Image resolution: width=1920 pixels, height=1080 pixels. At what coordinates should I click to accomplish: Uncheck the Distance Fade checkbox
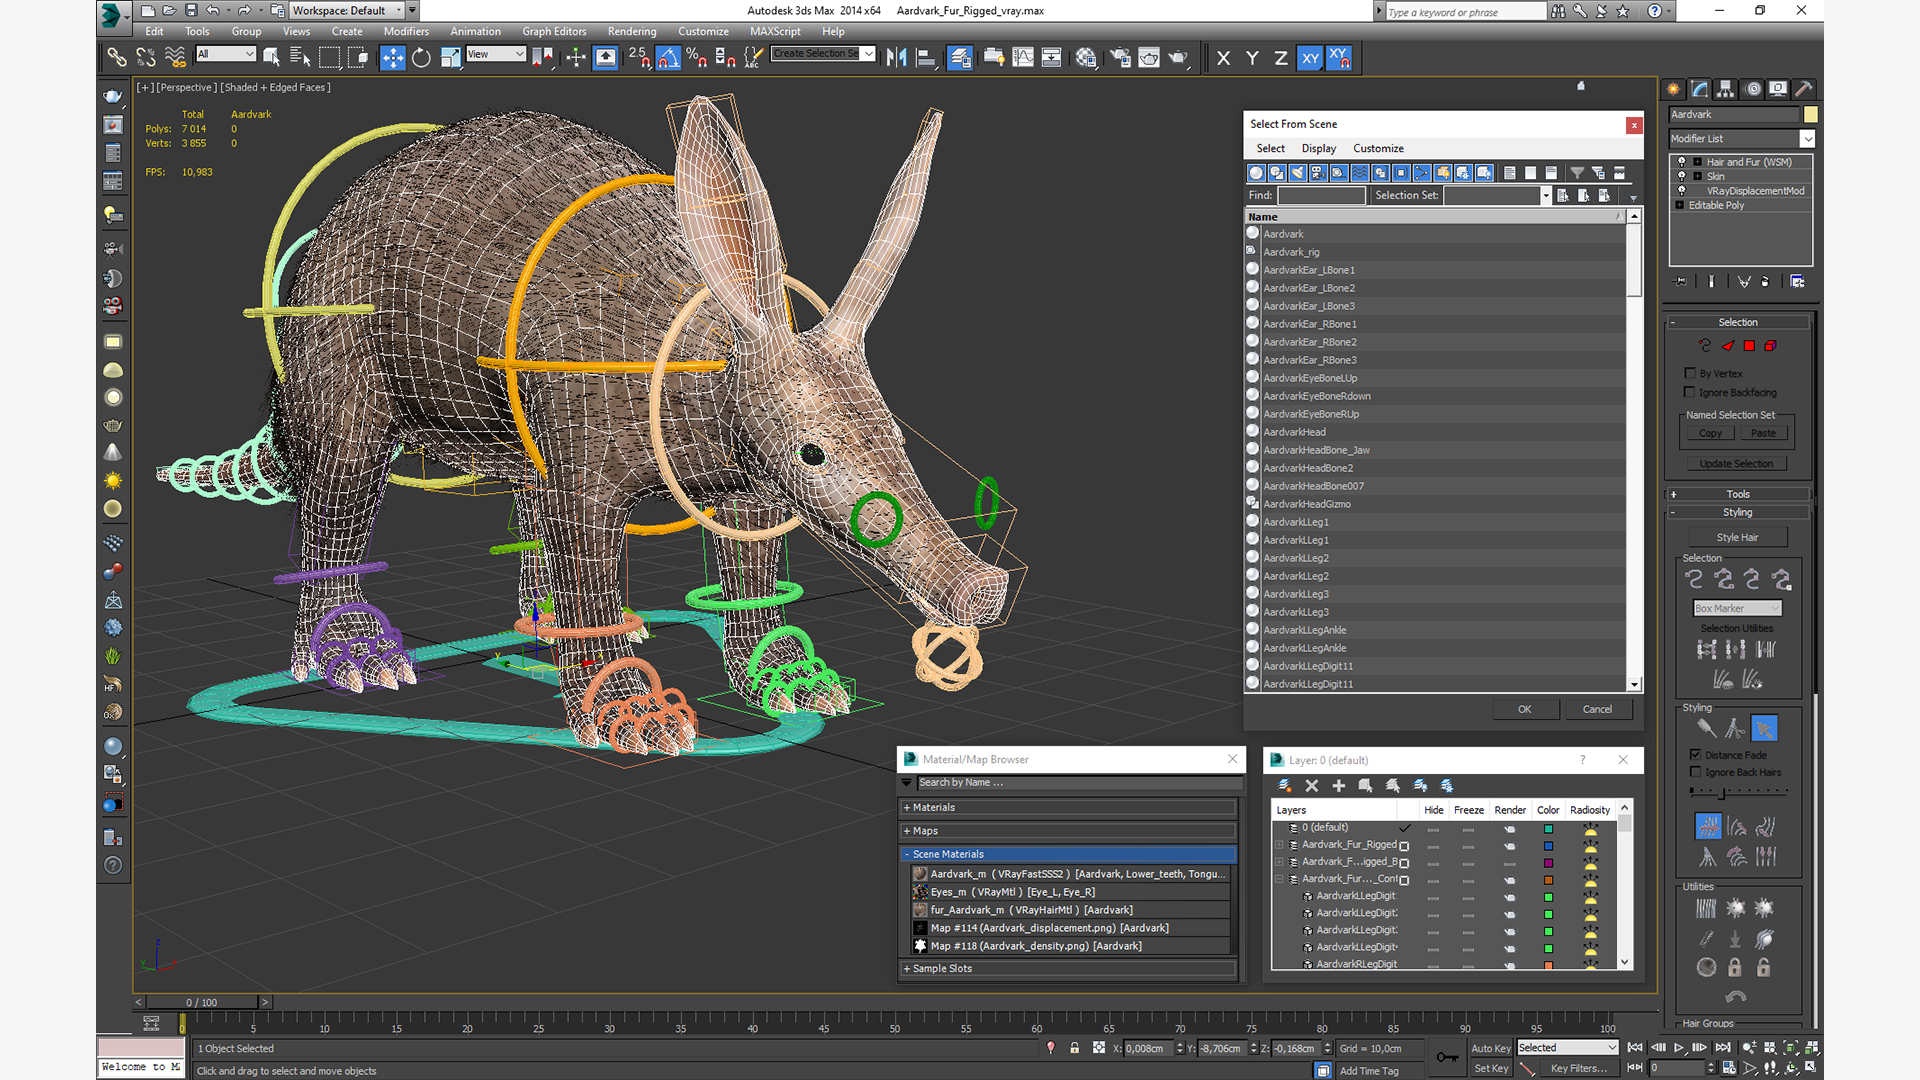pyautogui.click(x=1695, y=754)
